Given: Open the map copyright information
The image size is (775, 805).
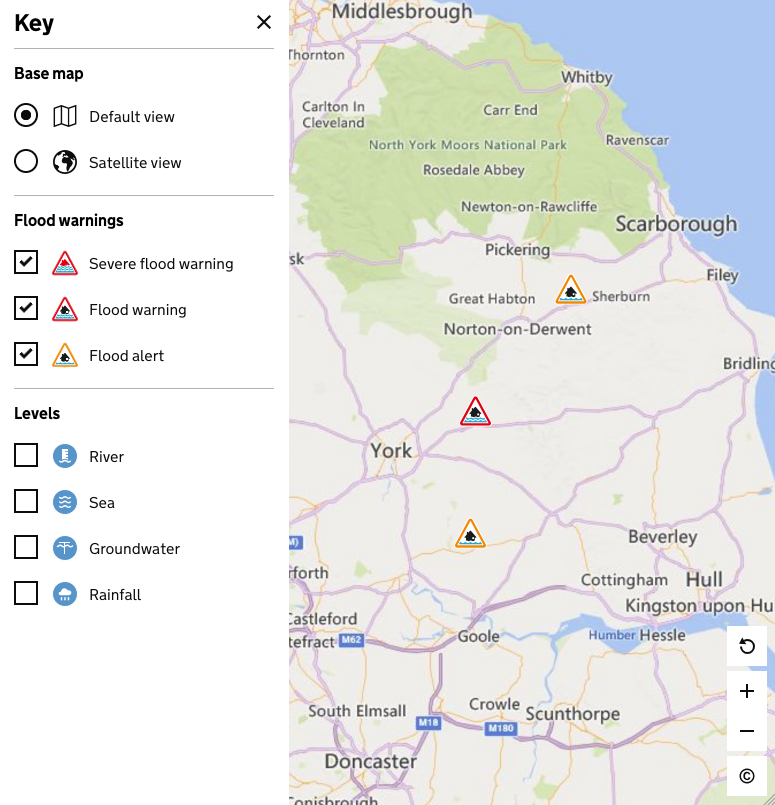Looking at the screenshot, I should [x=747, y=776].
